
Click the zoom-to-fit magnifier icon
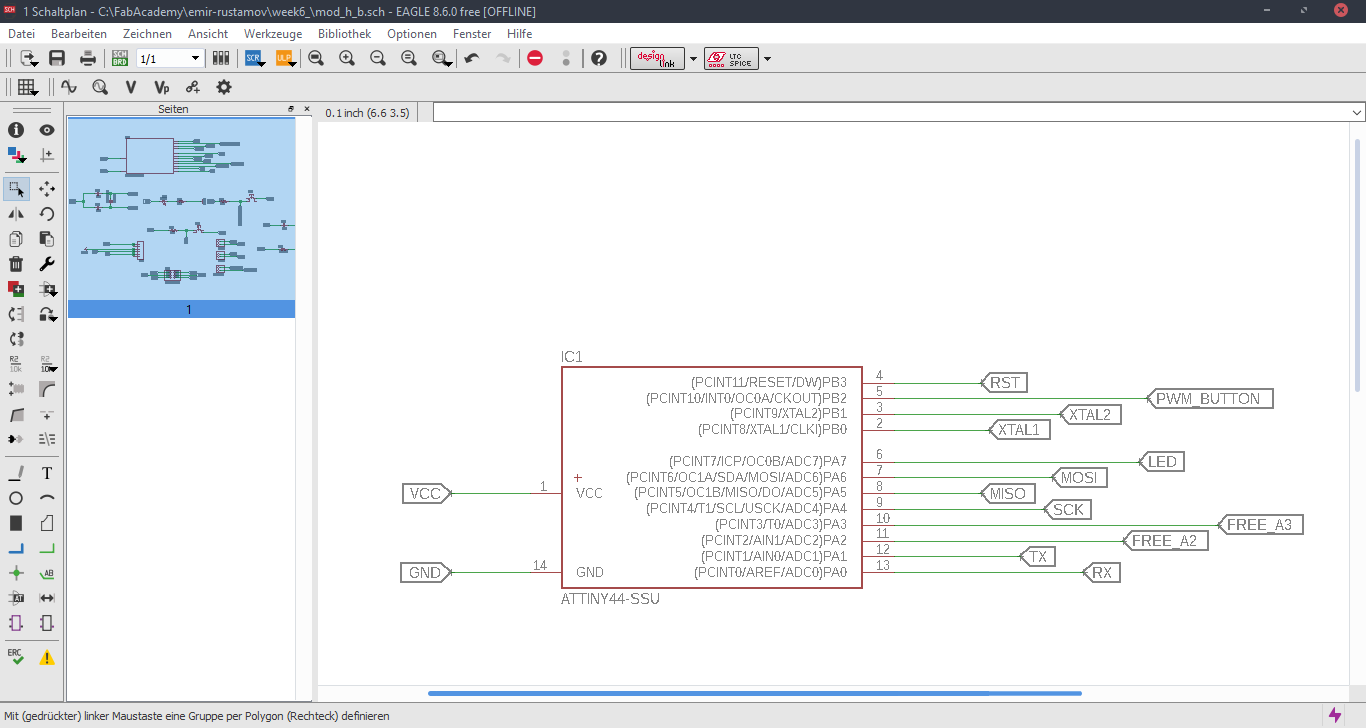(x=316, y=58)
